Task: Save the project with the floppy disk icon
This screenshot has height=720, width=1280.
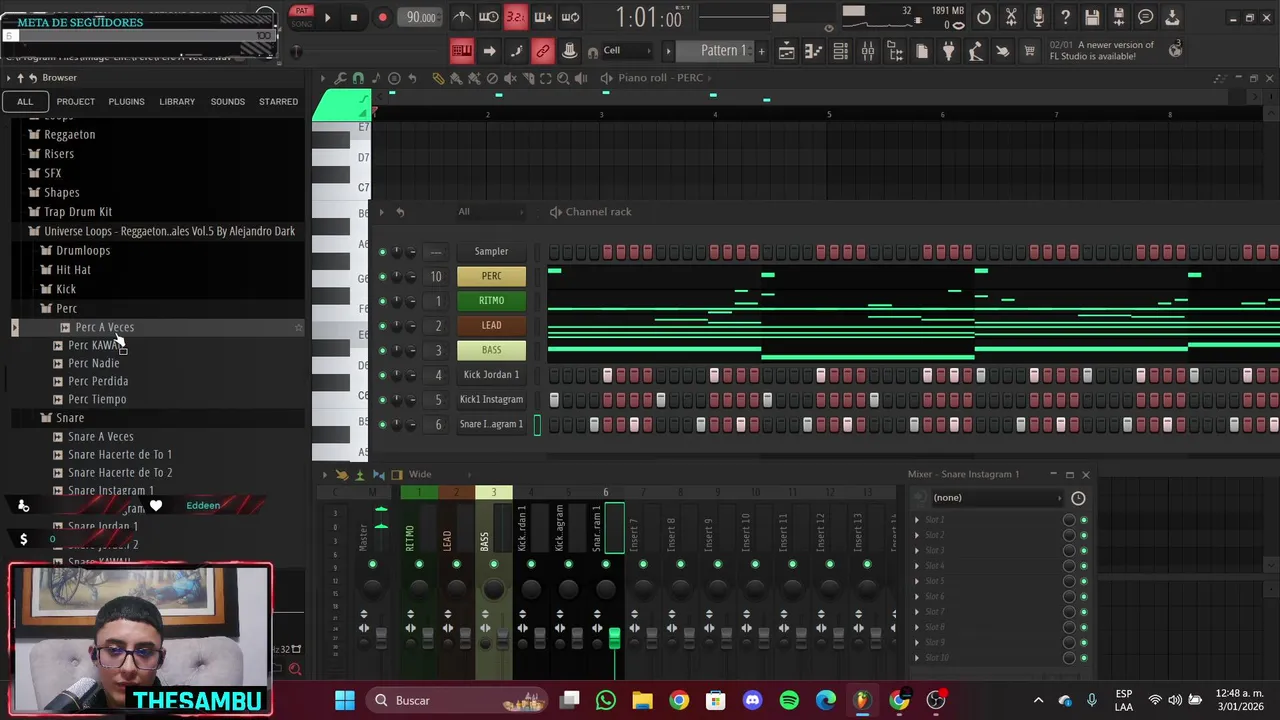Action: (1092, 17)
